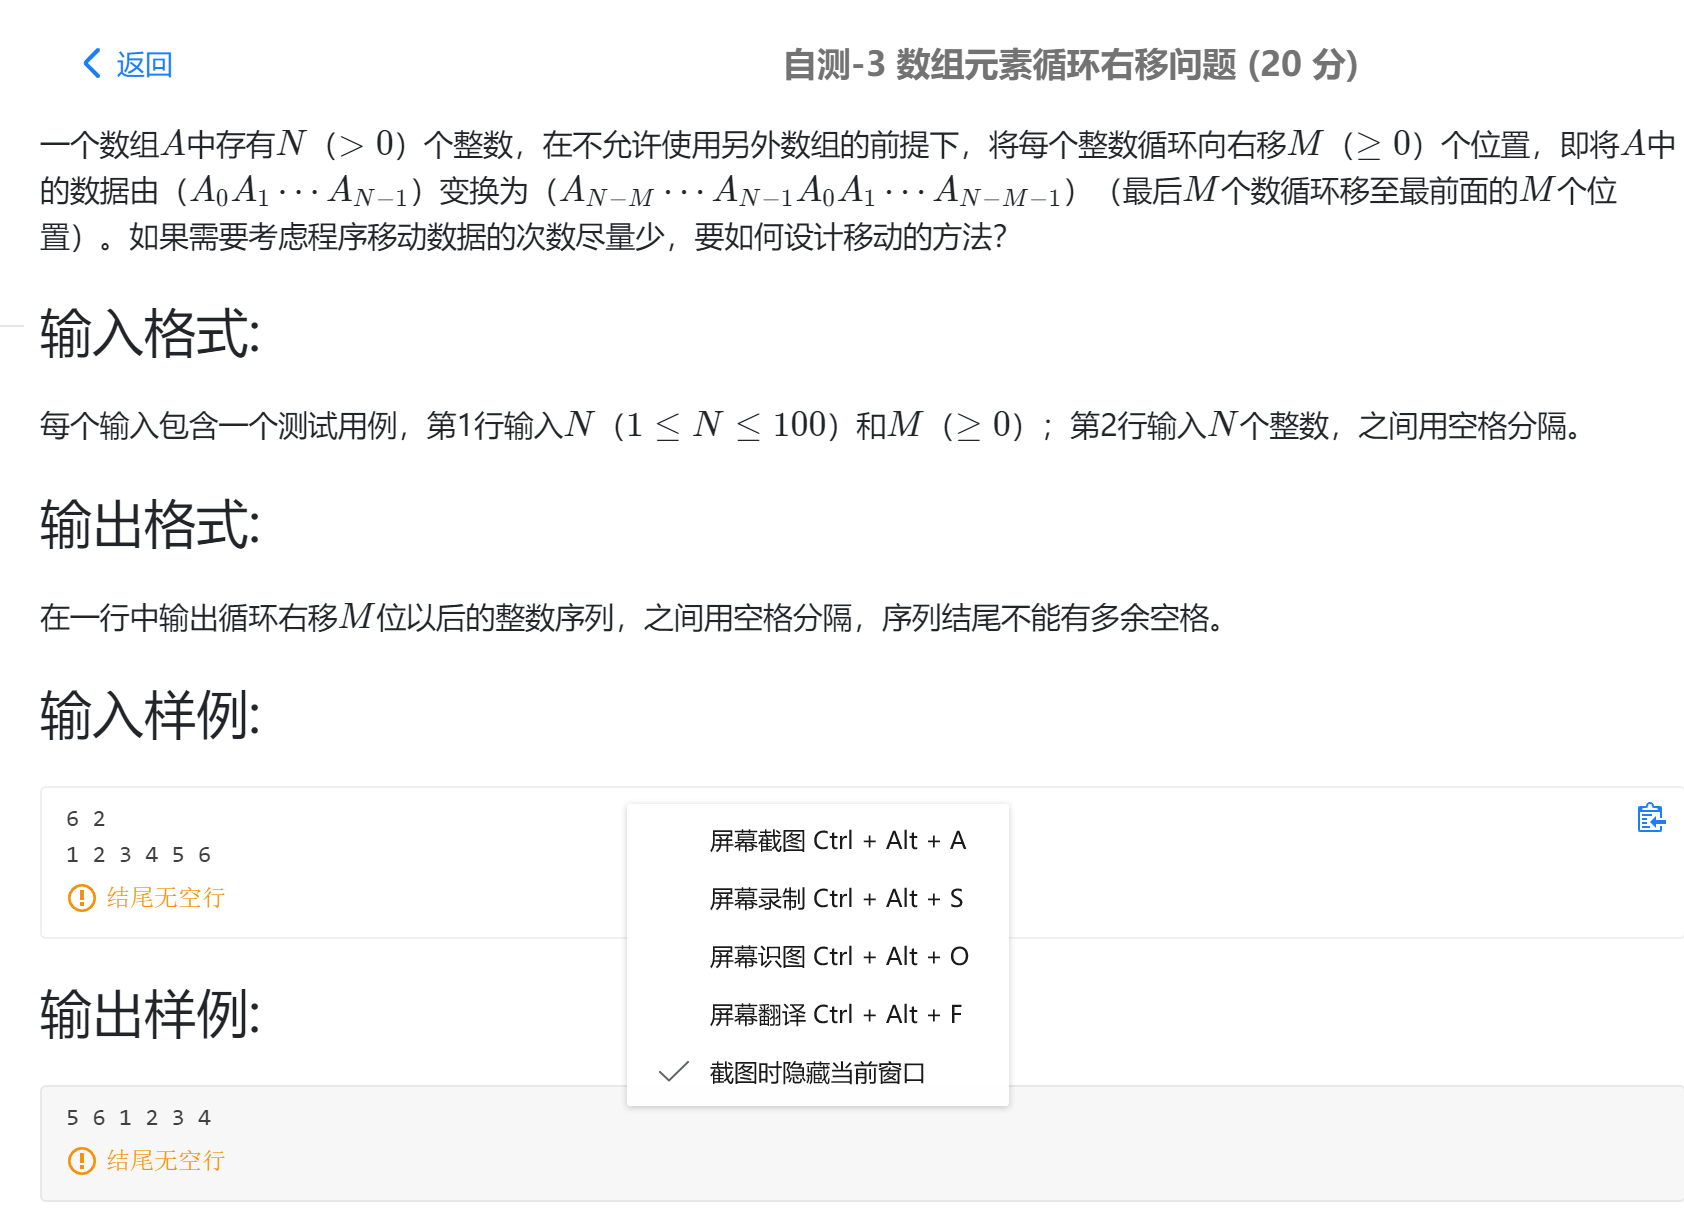Viewport: 1684px width, 1231px height.
Task: Click the 返回 link to go back
Action: [143, 63]
